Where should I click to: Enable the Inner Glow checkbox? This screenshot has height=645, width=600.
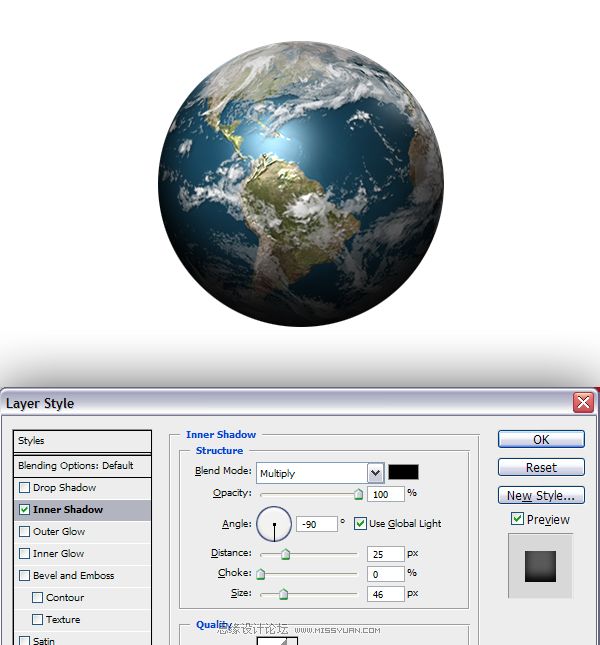point(25,553)
